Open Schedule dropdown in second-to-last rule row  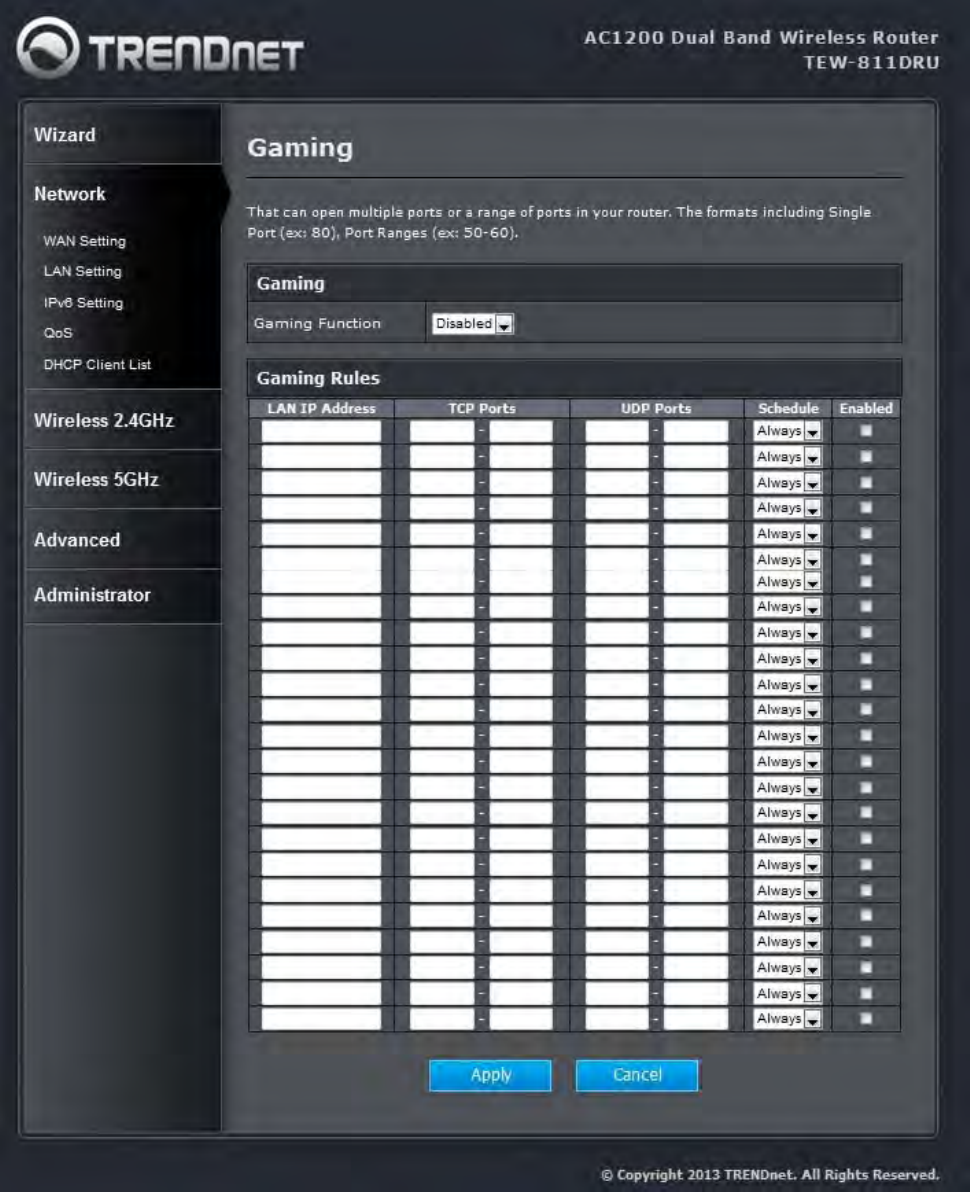point(788,994)
